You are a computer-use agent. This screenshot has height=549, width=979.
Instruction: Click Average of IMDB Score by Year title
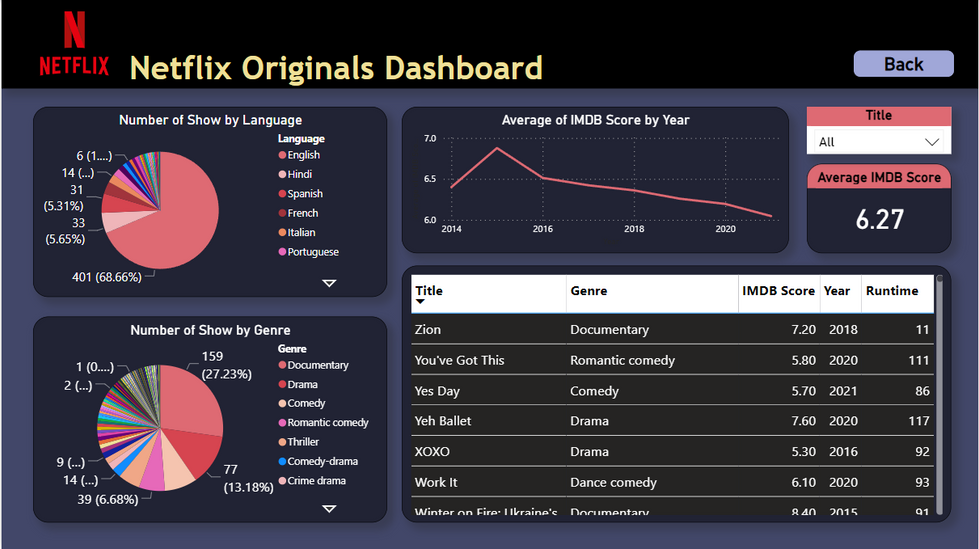tap(596, 120)
